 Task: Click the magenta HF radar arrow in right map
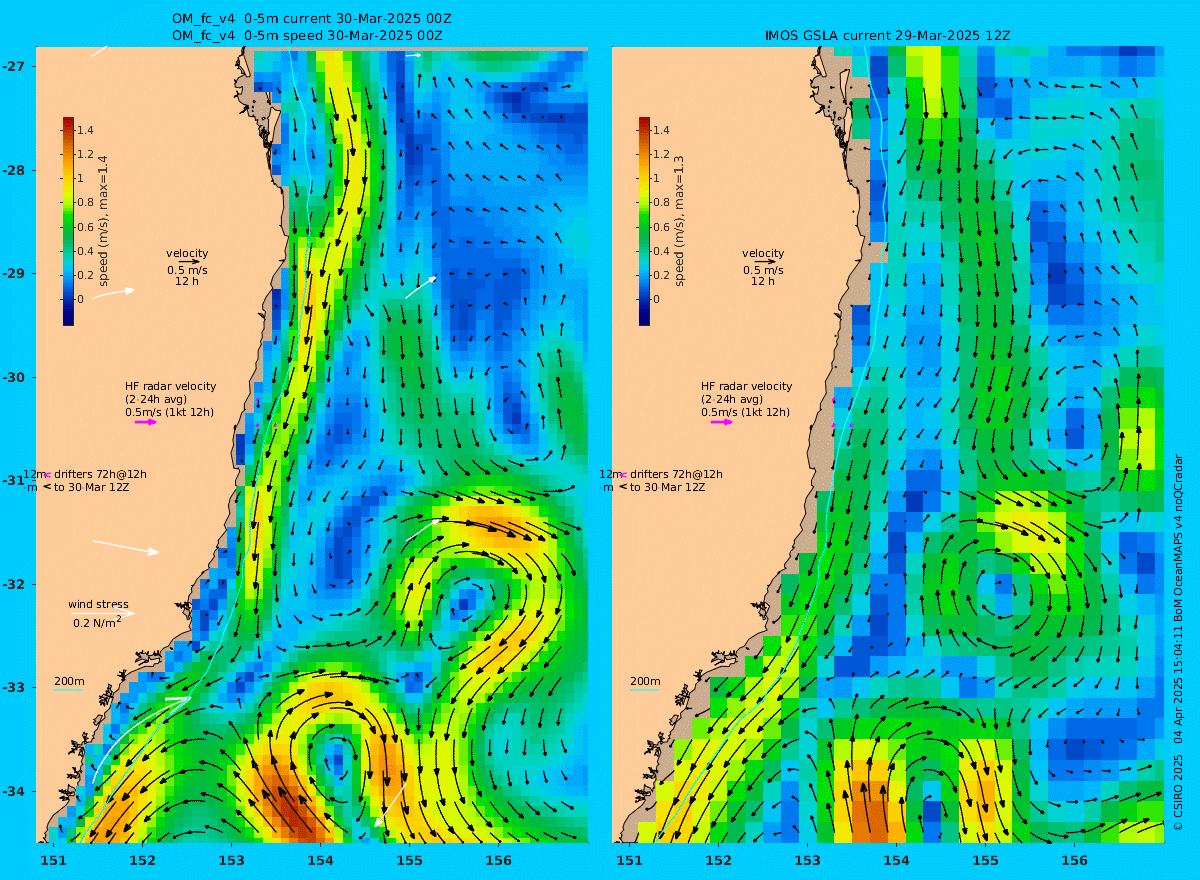[x=722, y=422]
